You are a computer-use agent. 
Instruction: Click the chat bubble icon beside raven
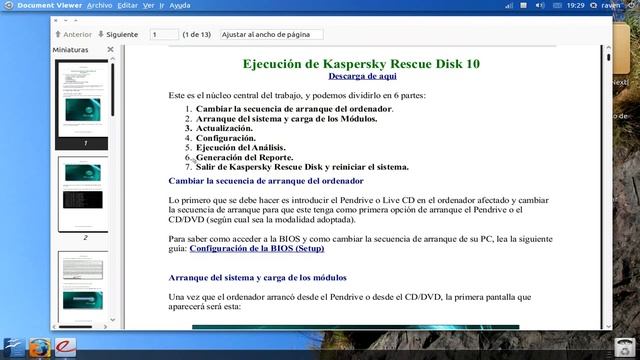(x=593, y=5)
